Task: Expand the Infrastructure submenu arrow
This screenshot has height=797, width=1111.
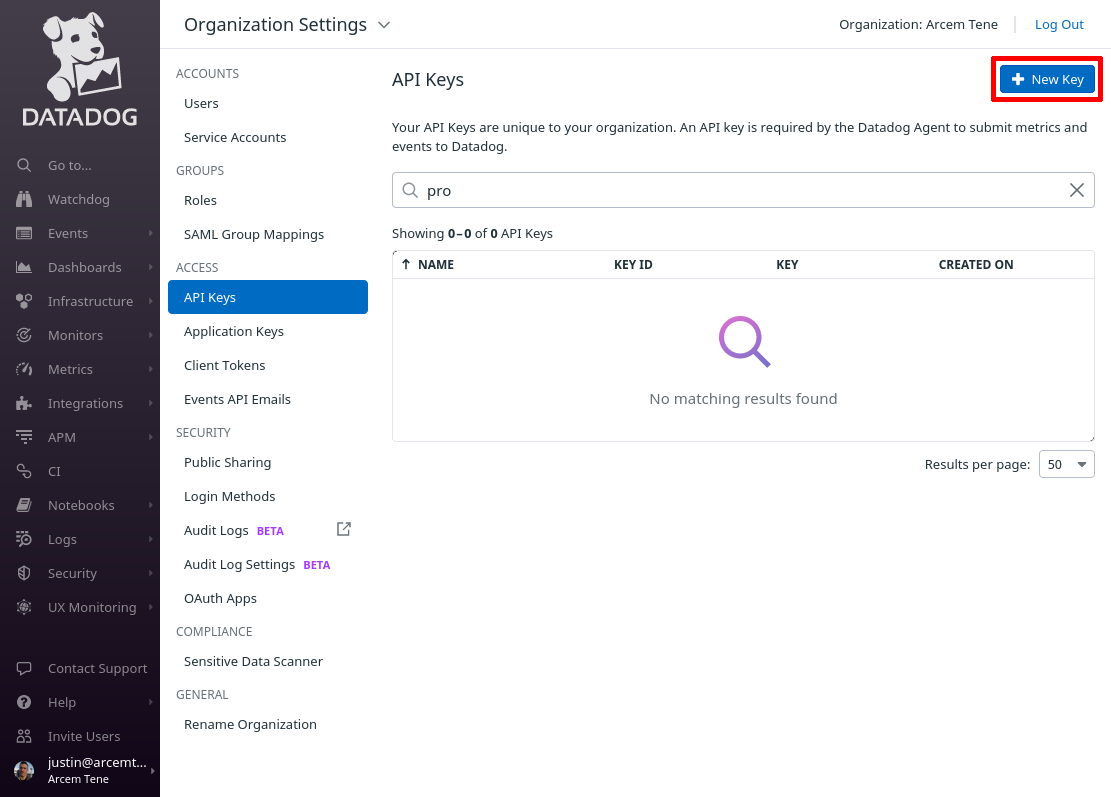Action: (151, 301)
